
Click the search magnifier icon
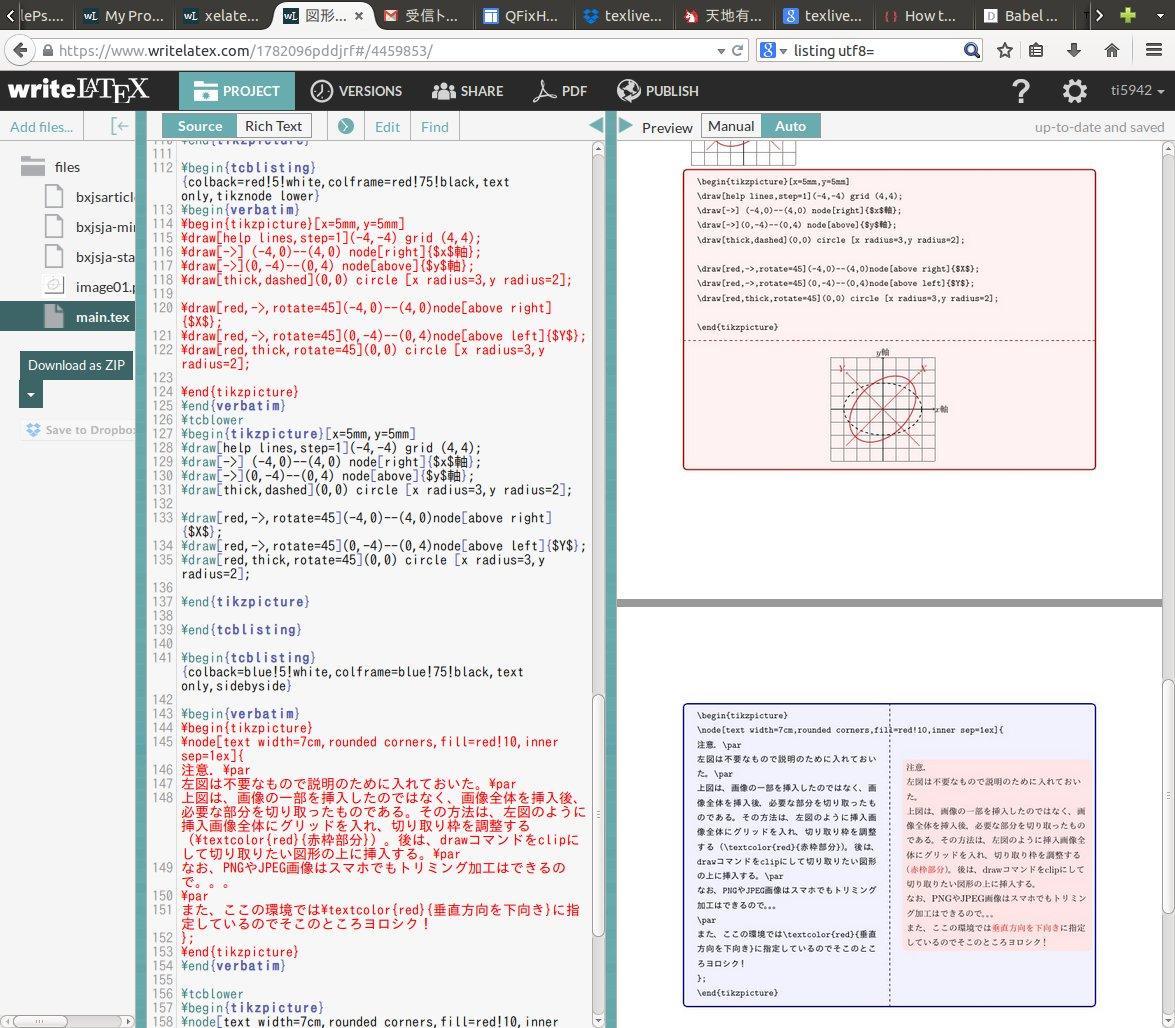971,50
